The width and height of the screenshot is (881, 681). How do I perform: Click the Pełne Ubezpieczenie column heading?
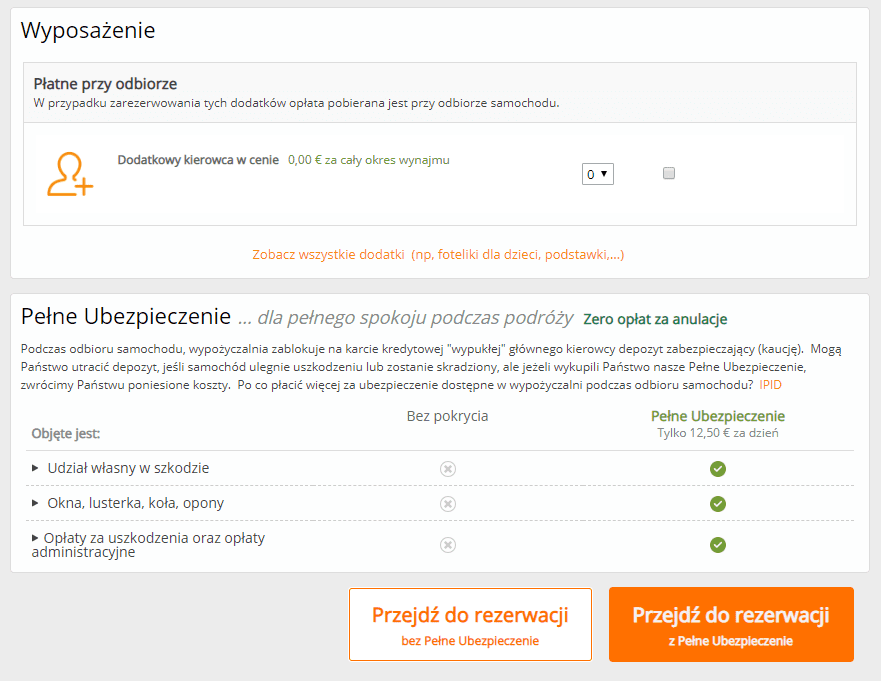pyautogui.click(x=717, y=416)
